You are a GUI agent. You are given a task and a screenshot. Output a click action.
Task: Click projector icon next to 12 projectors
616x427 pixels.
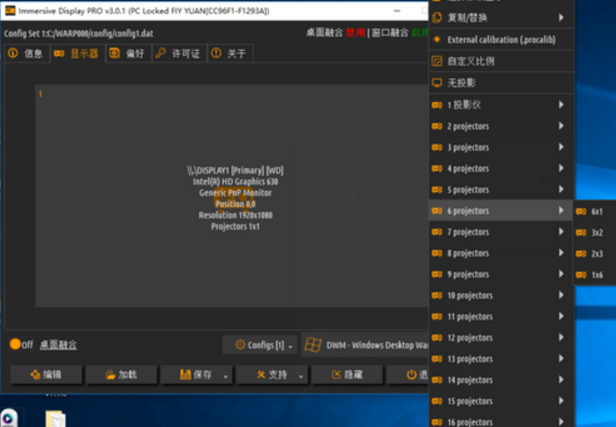tap(437, 338)
